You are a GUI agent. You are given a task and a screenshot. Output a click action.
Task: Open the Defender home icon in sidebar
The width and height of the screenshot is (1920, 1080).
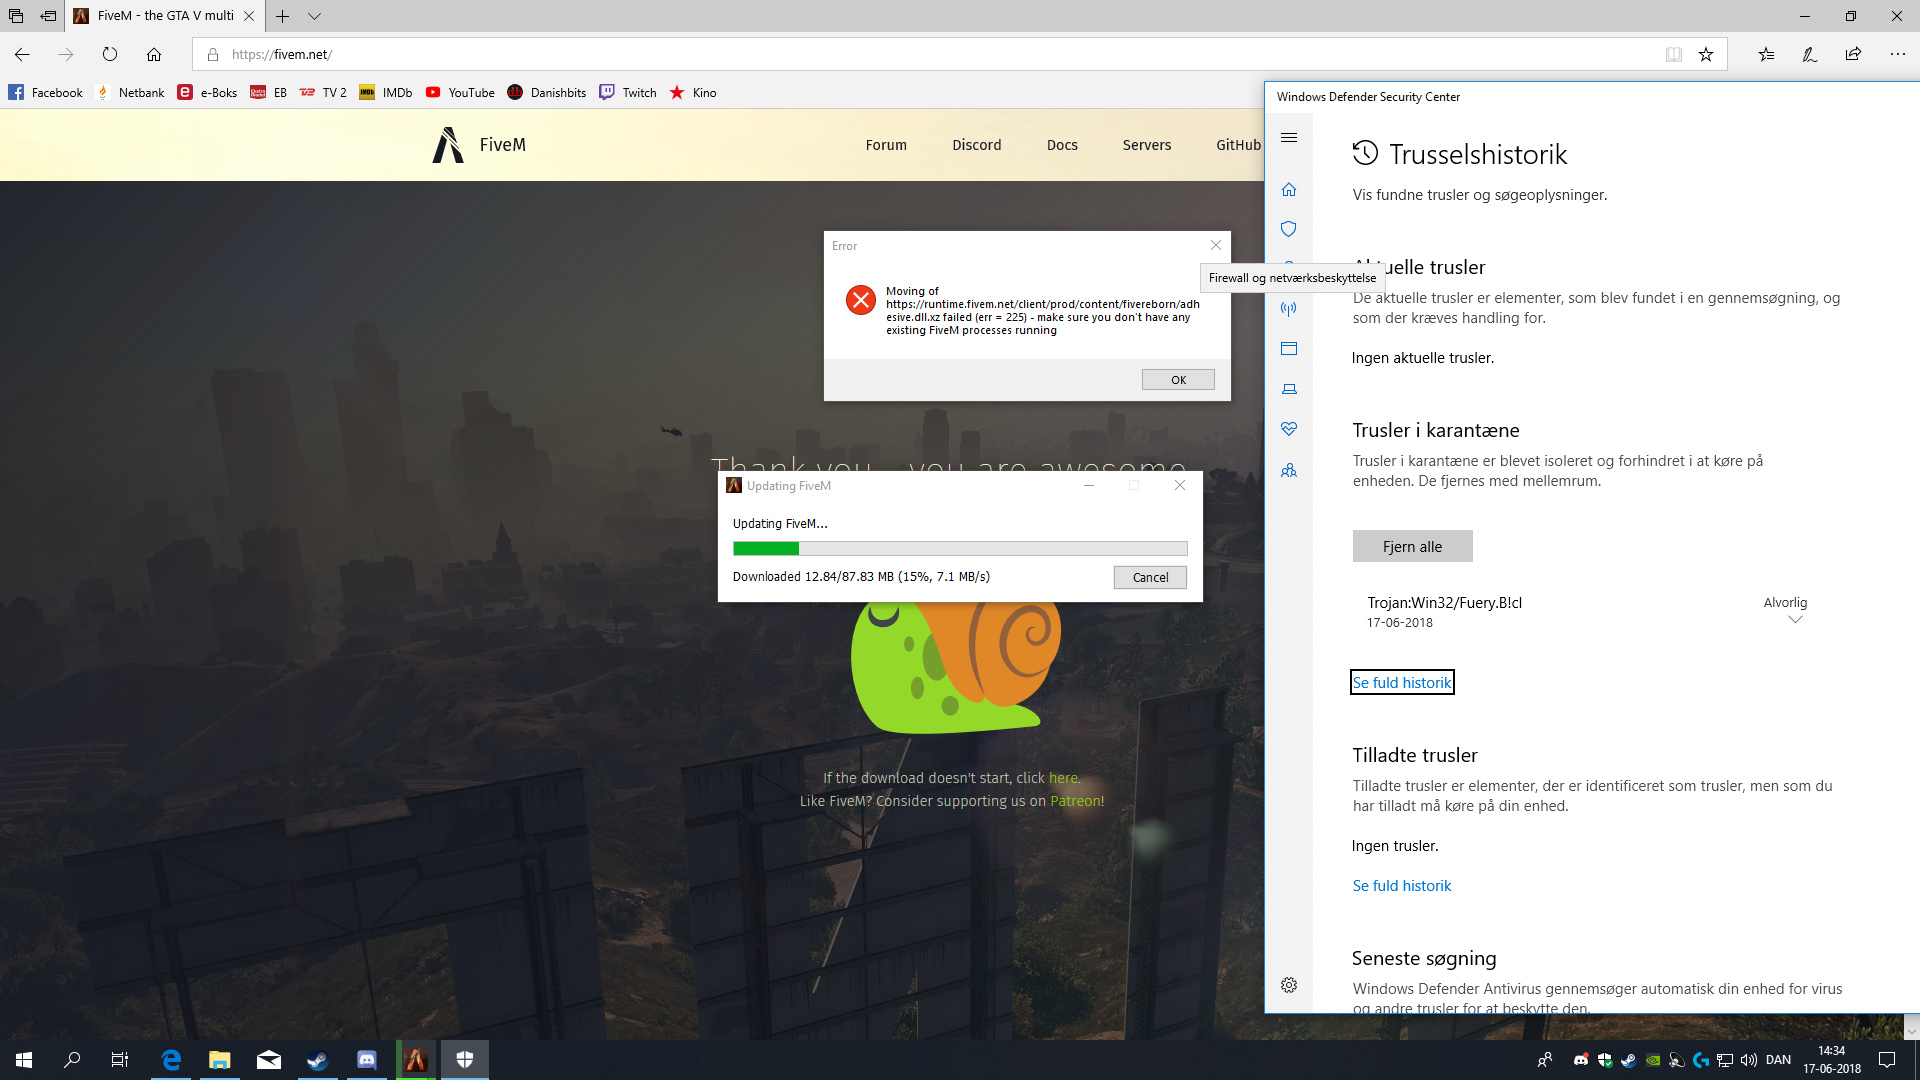[x=1289, y=190]
